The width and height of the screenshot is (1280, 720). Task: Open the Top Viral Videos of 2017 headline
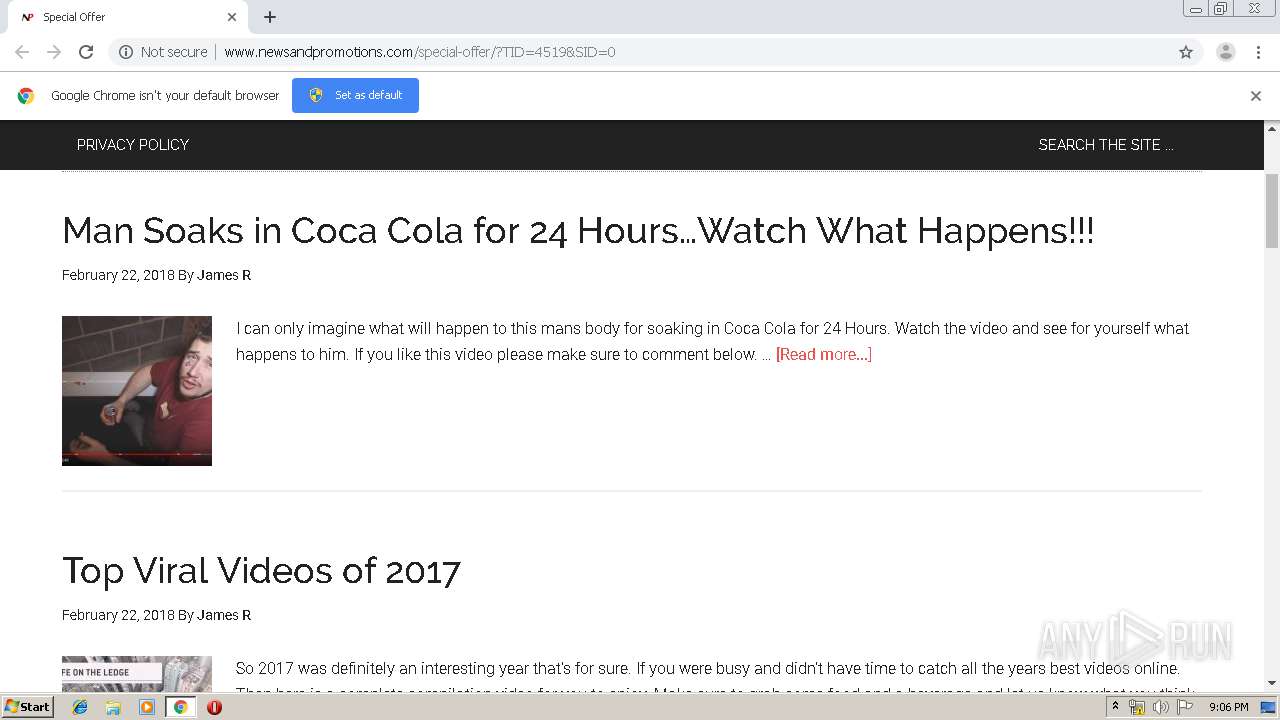[x=261, y=571]
